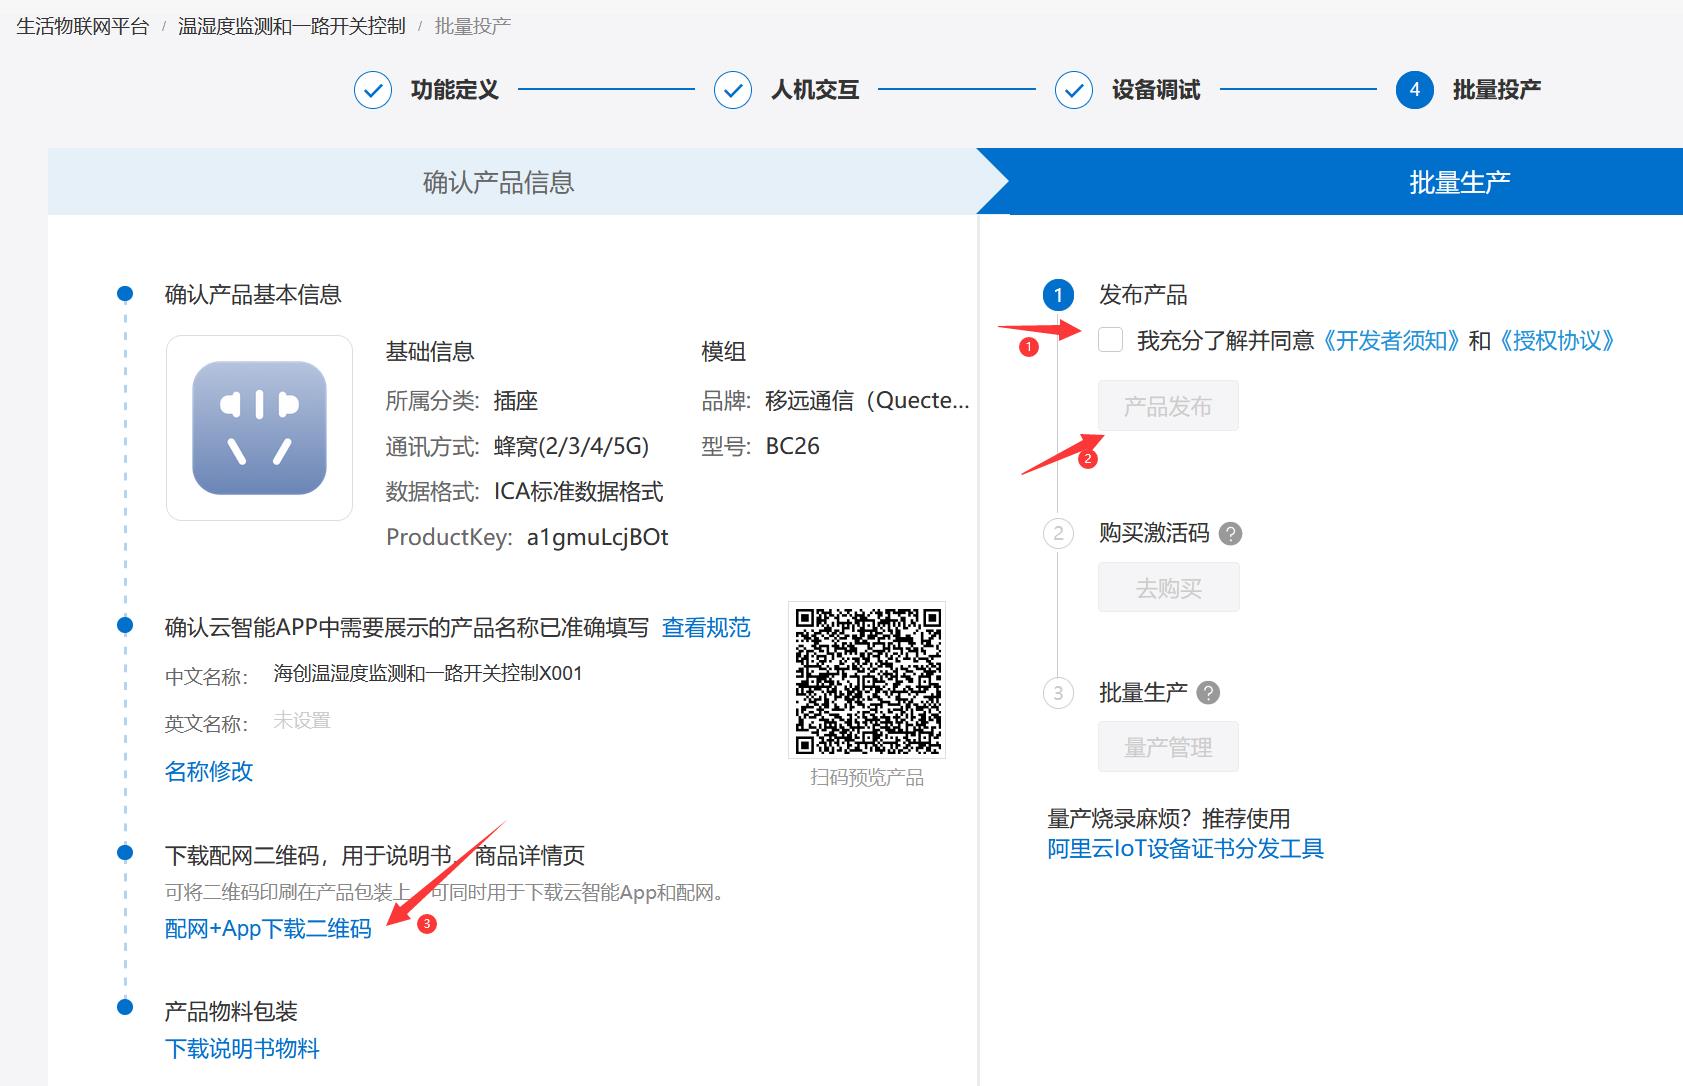Click the 模组 heading
The height and width of the screenshot is (1086, 1683).
(724, 352)
